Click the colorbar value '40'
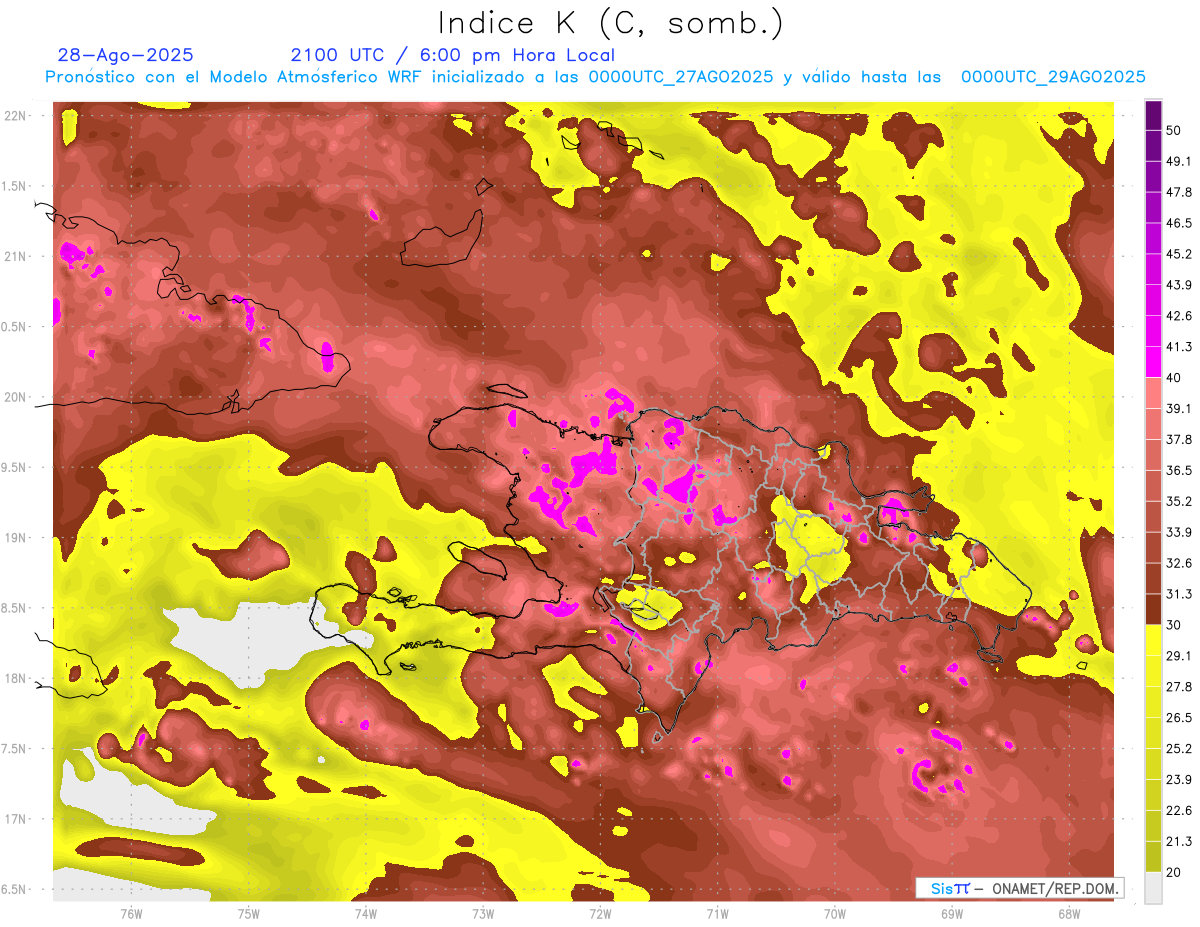The image size is (1200, 927). [1175, 377]
